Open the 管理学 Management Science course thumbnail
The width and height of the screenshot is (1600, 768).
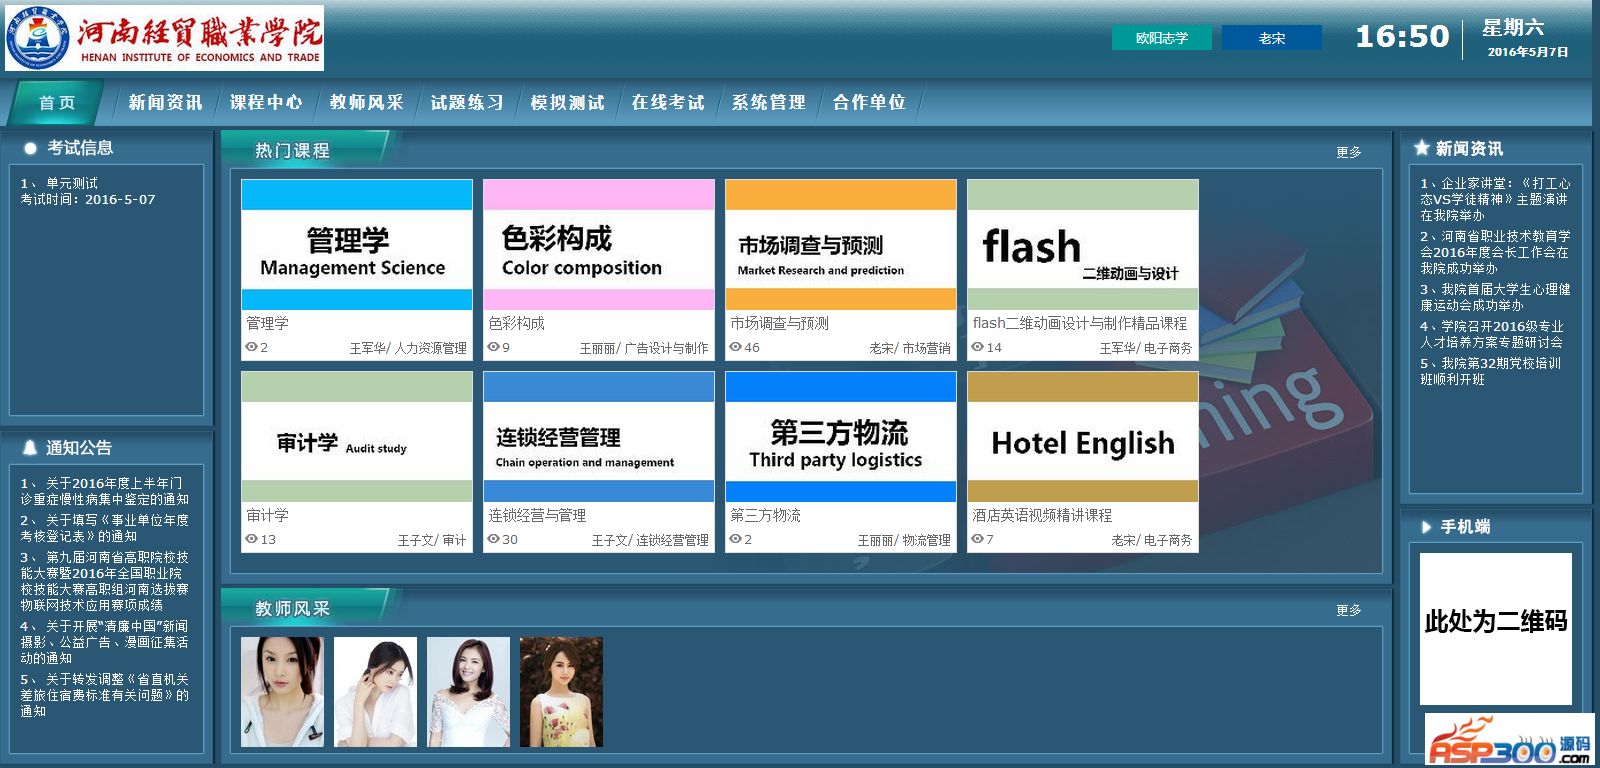tap(357, 244)
